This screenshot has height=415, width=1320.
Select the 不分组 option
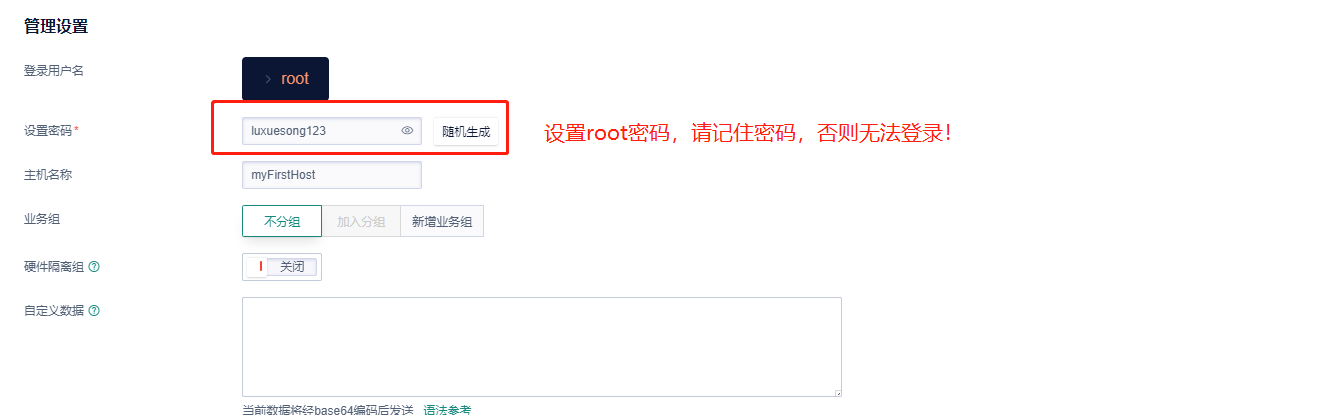(282, 222)
